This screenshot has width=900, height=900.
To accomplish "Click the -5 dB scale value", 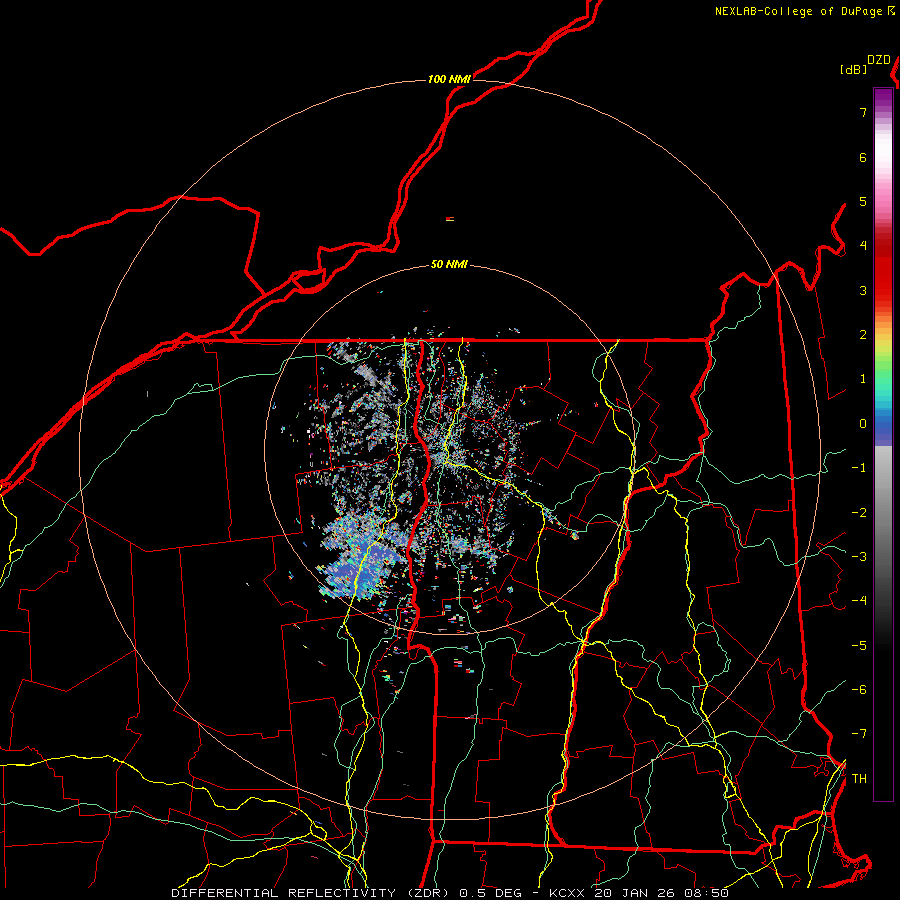I will [x=859, y=646].
